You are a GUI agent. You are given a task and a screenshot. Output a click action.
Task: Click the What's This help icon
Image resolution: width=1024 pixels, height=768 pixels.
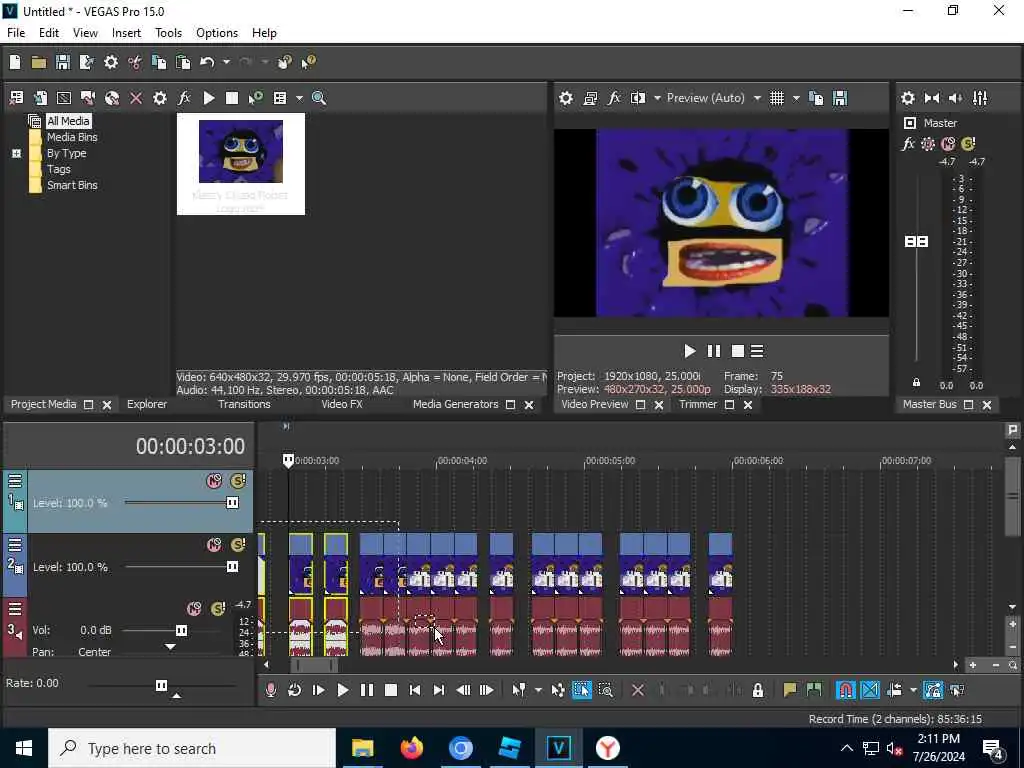coord(308,62)
